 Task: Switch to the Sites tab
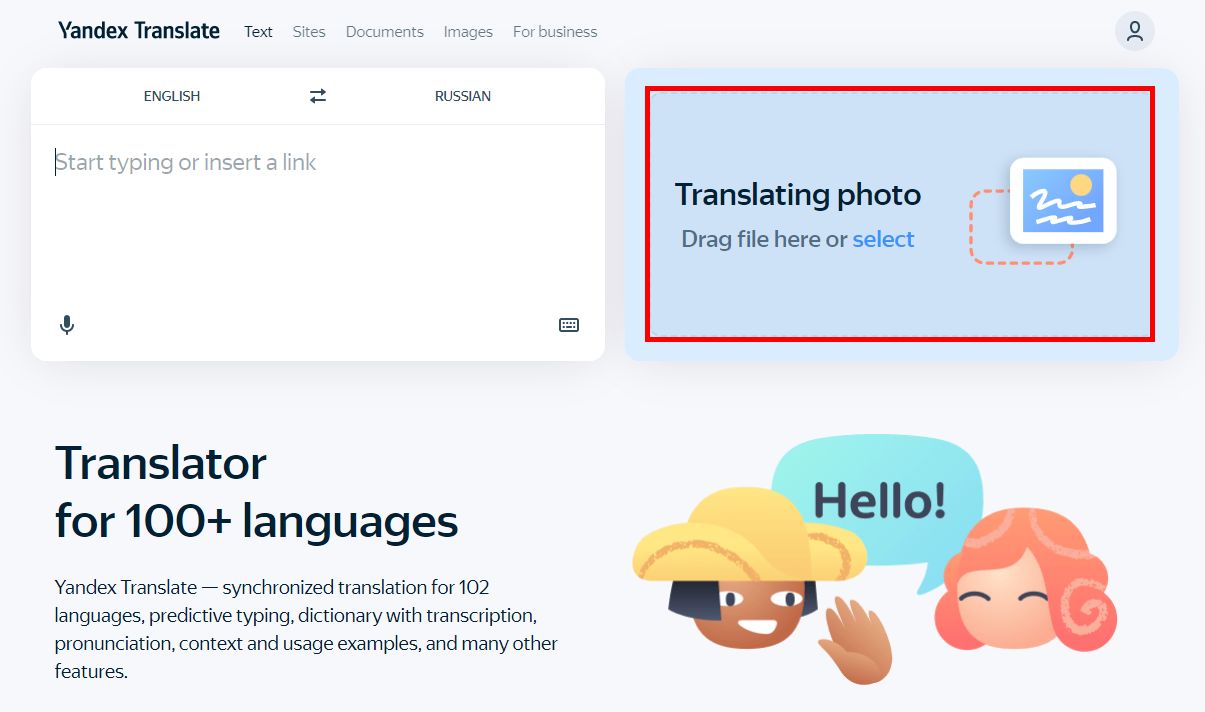[x=309, y=32]
